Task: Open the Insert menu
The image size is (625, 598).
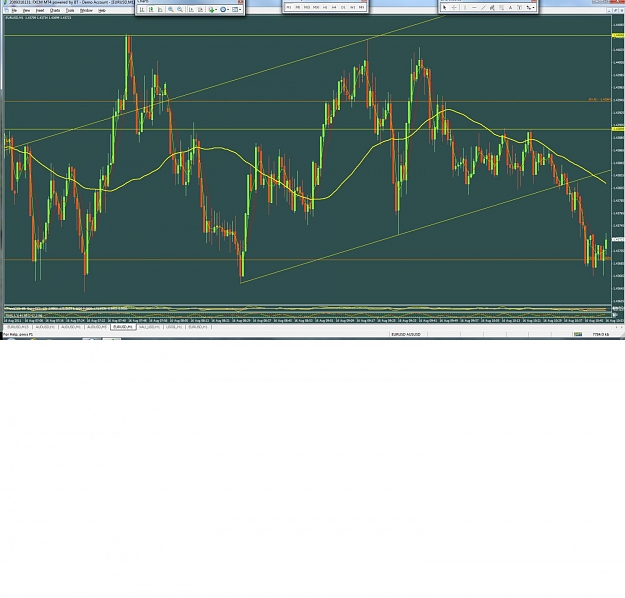Action: pyautogui.click(x=40, y=10)
